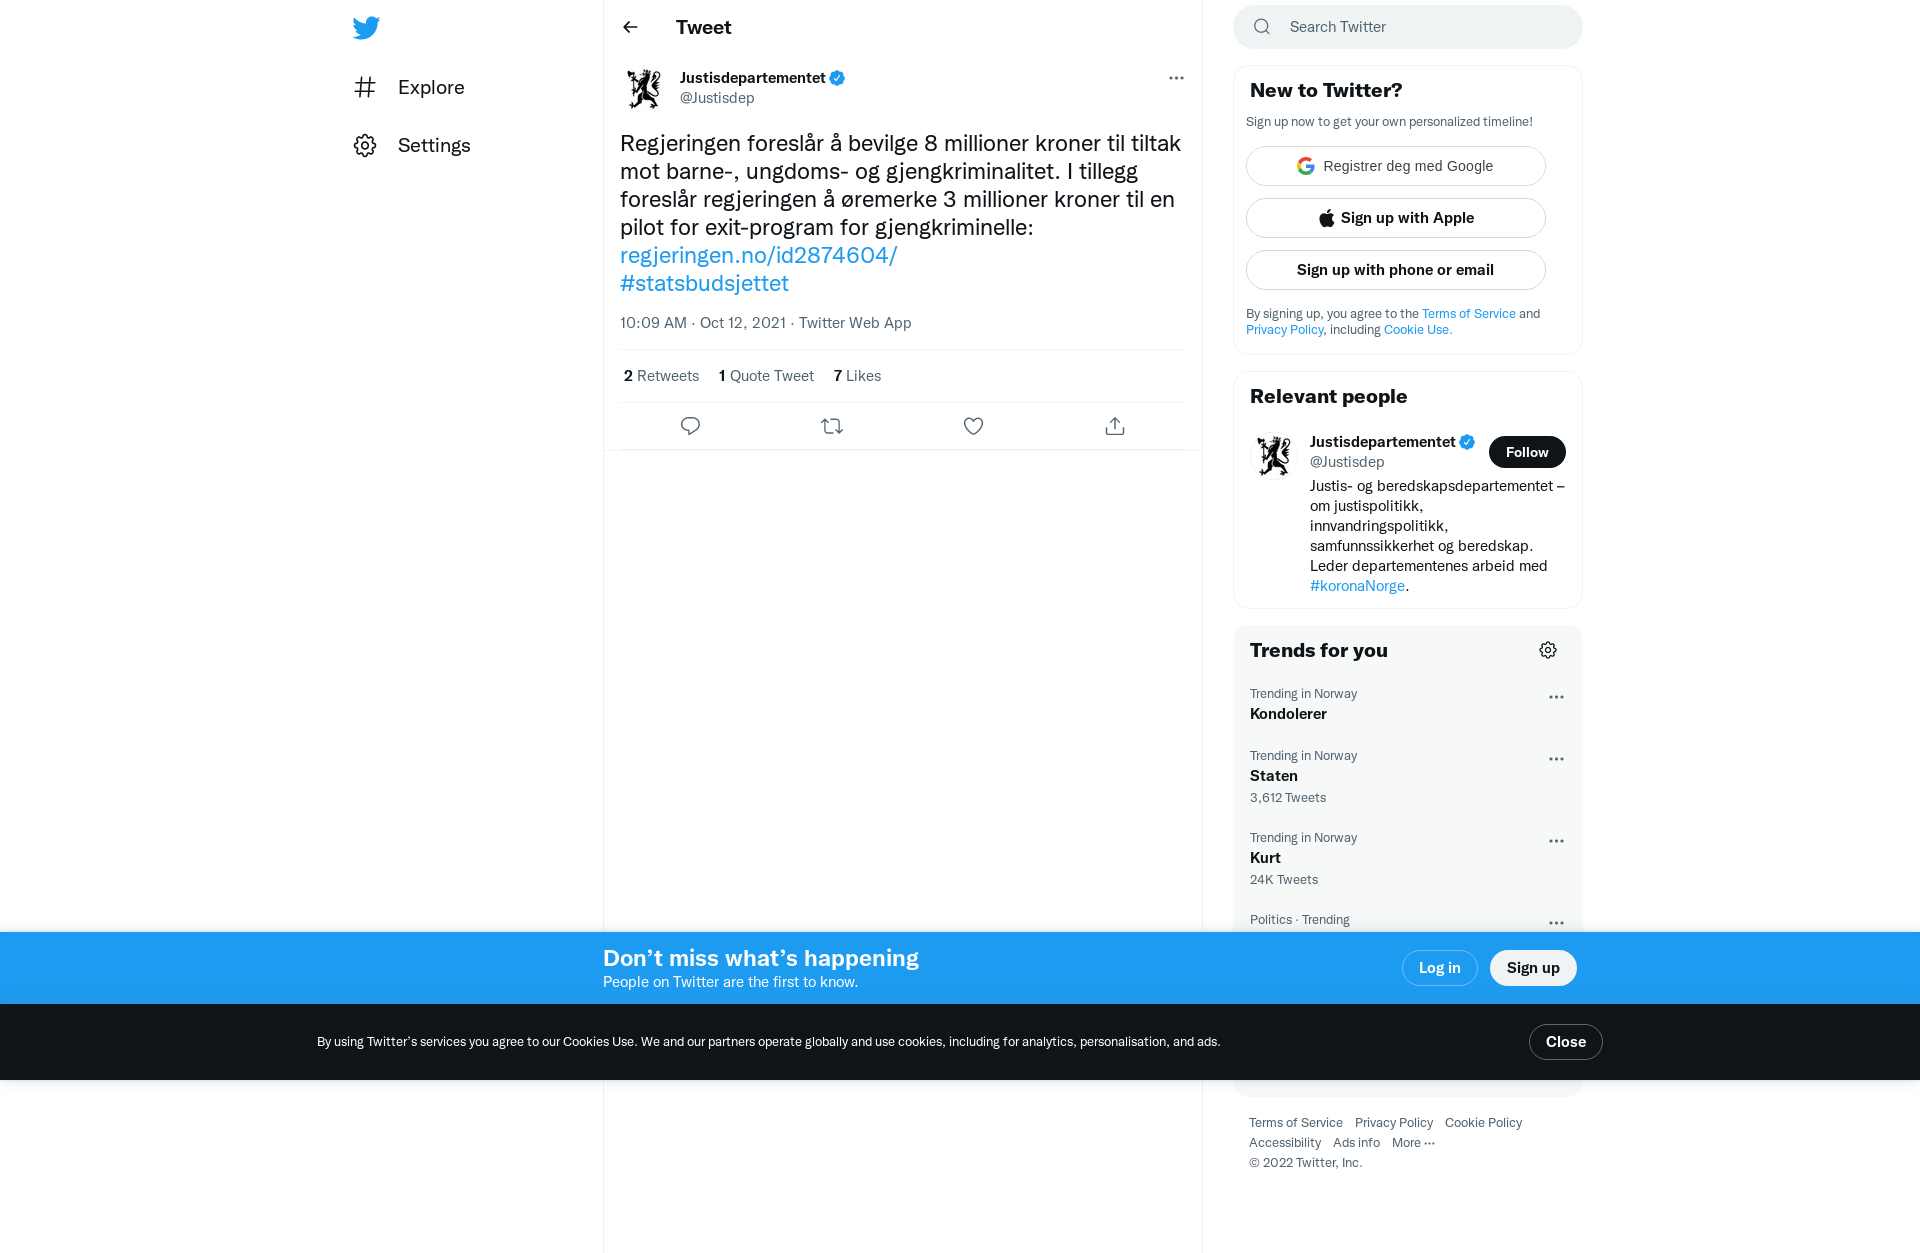Image resolution: width=1920 pixels, height=1253 pixels.
Task: Retweet using the retweet arrows icon
Action: [832, 426]
